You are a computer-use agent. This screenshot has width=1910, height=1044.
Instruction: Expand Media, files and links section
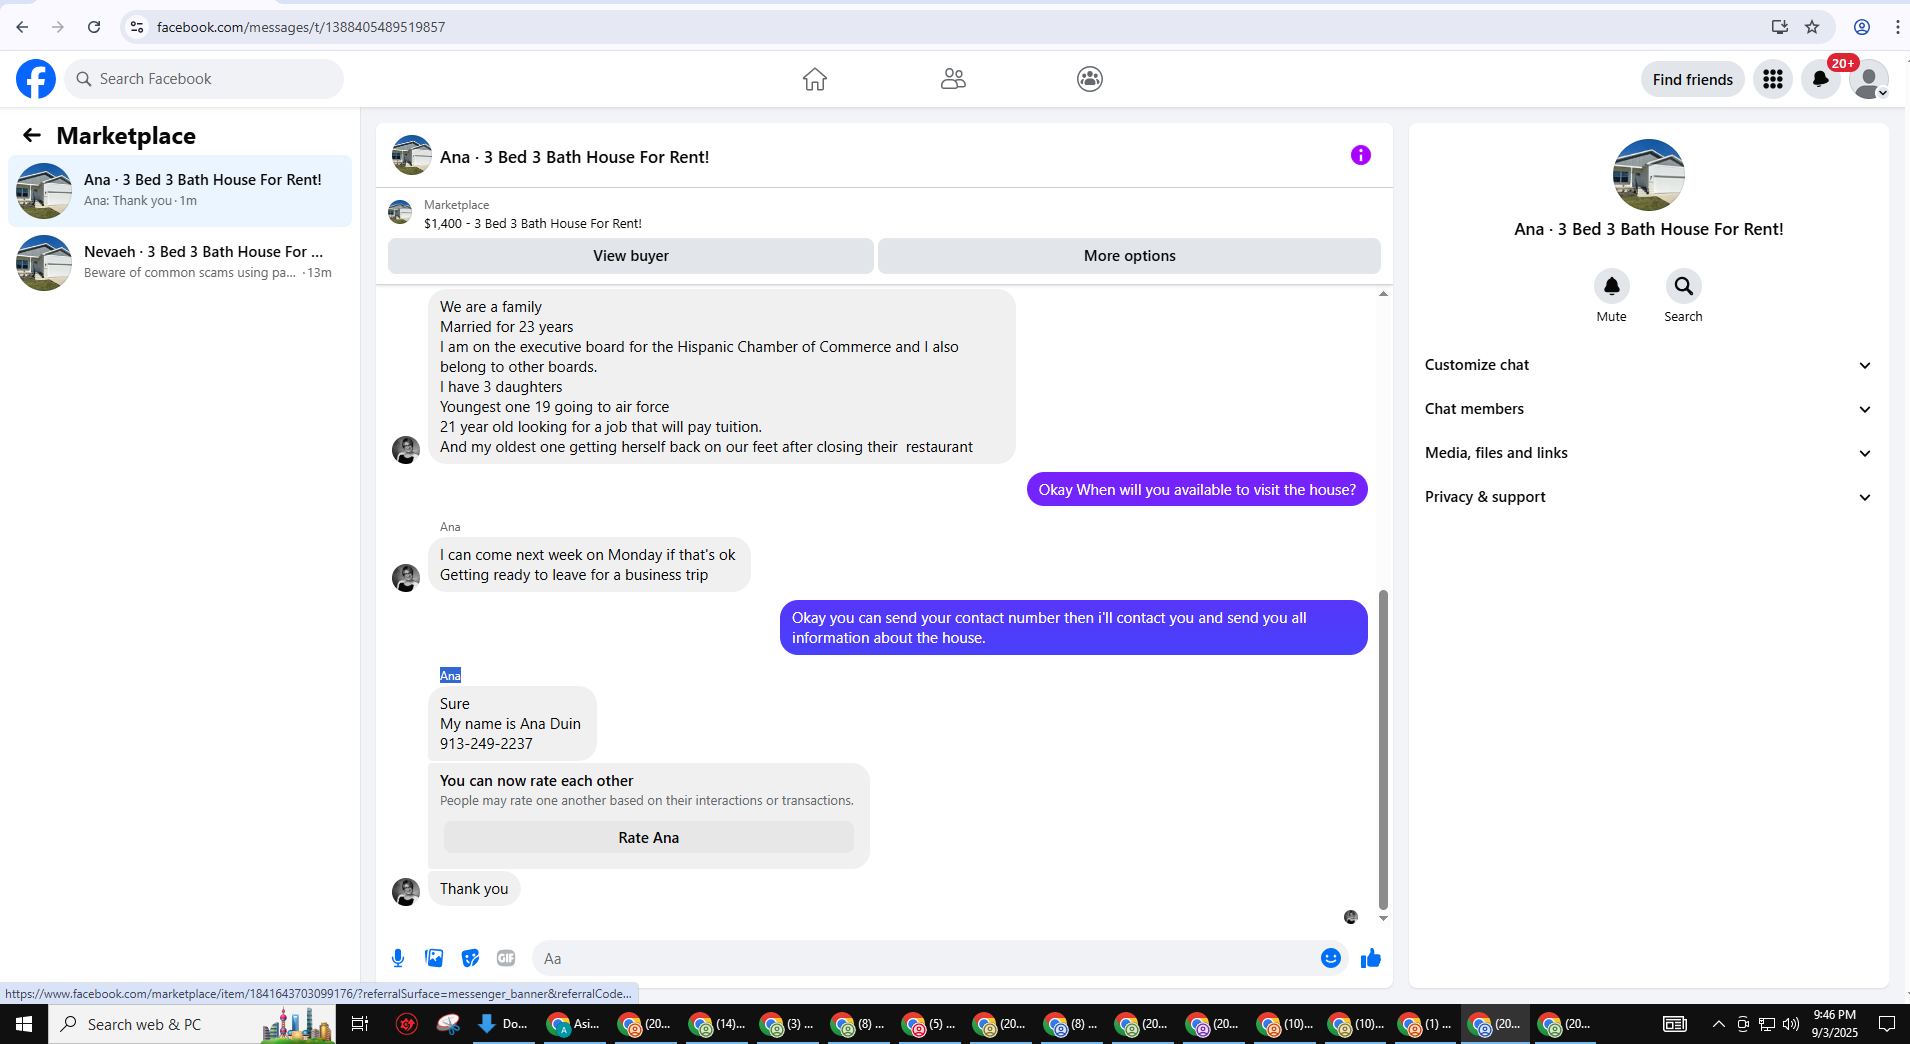pos(1648,453)
